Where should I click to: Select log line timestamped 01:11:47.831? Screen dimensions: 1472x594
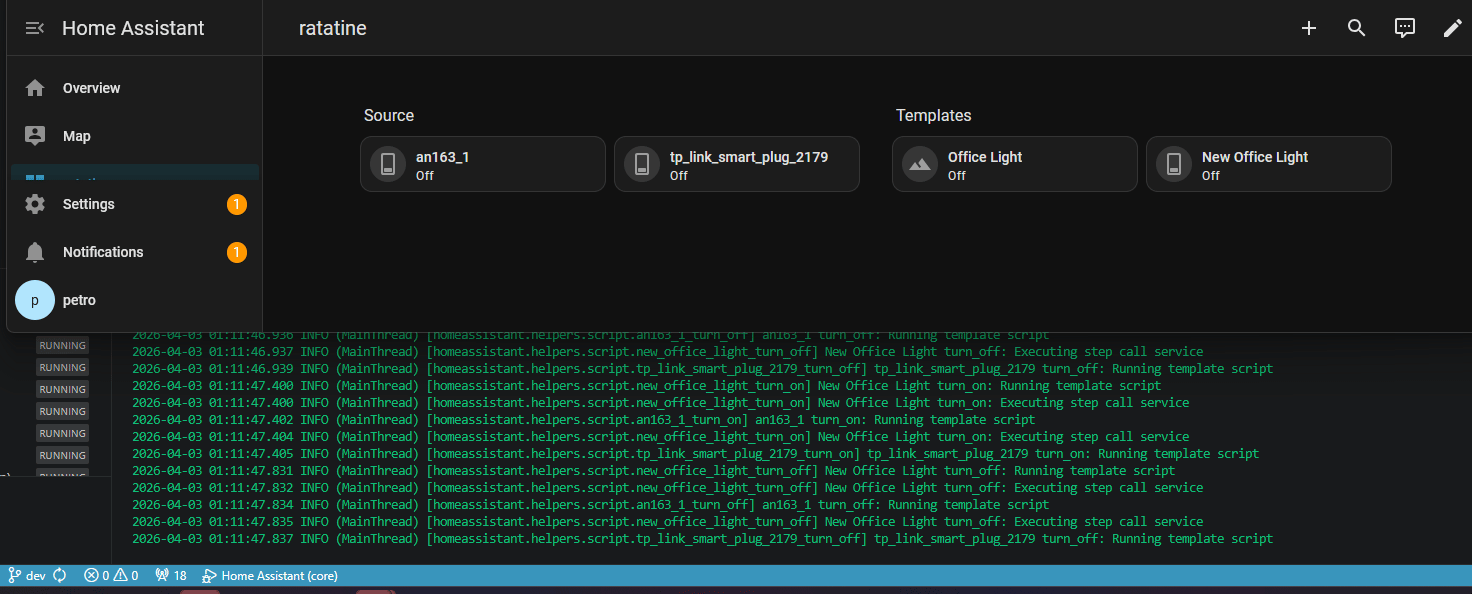(654, 470)
